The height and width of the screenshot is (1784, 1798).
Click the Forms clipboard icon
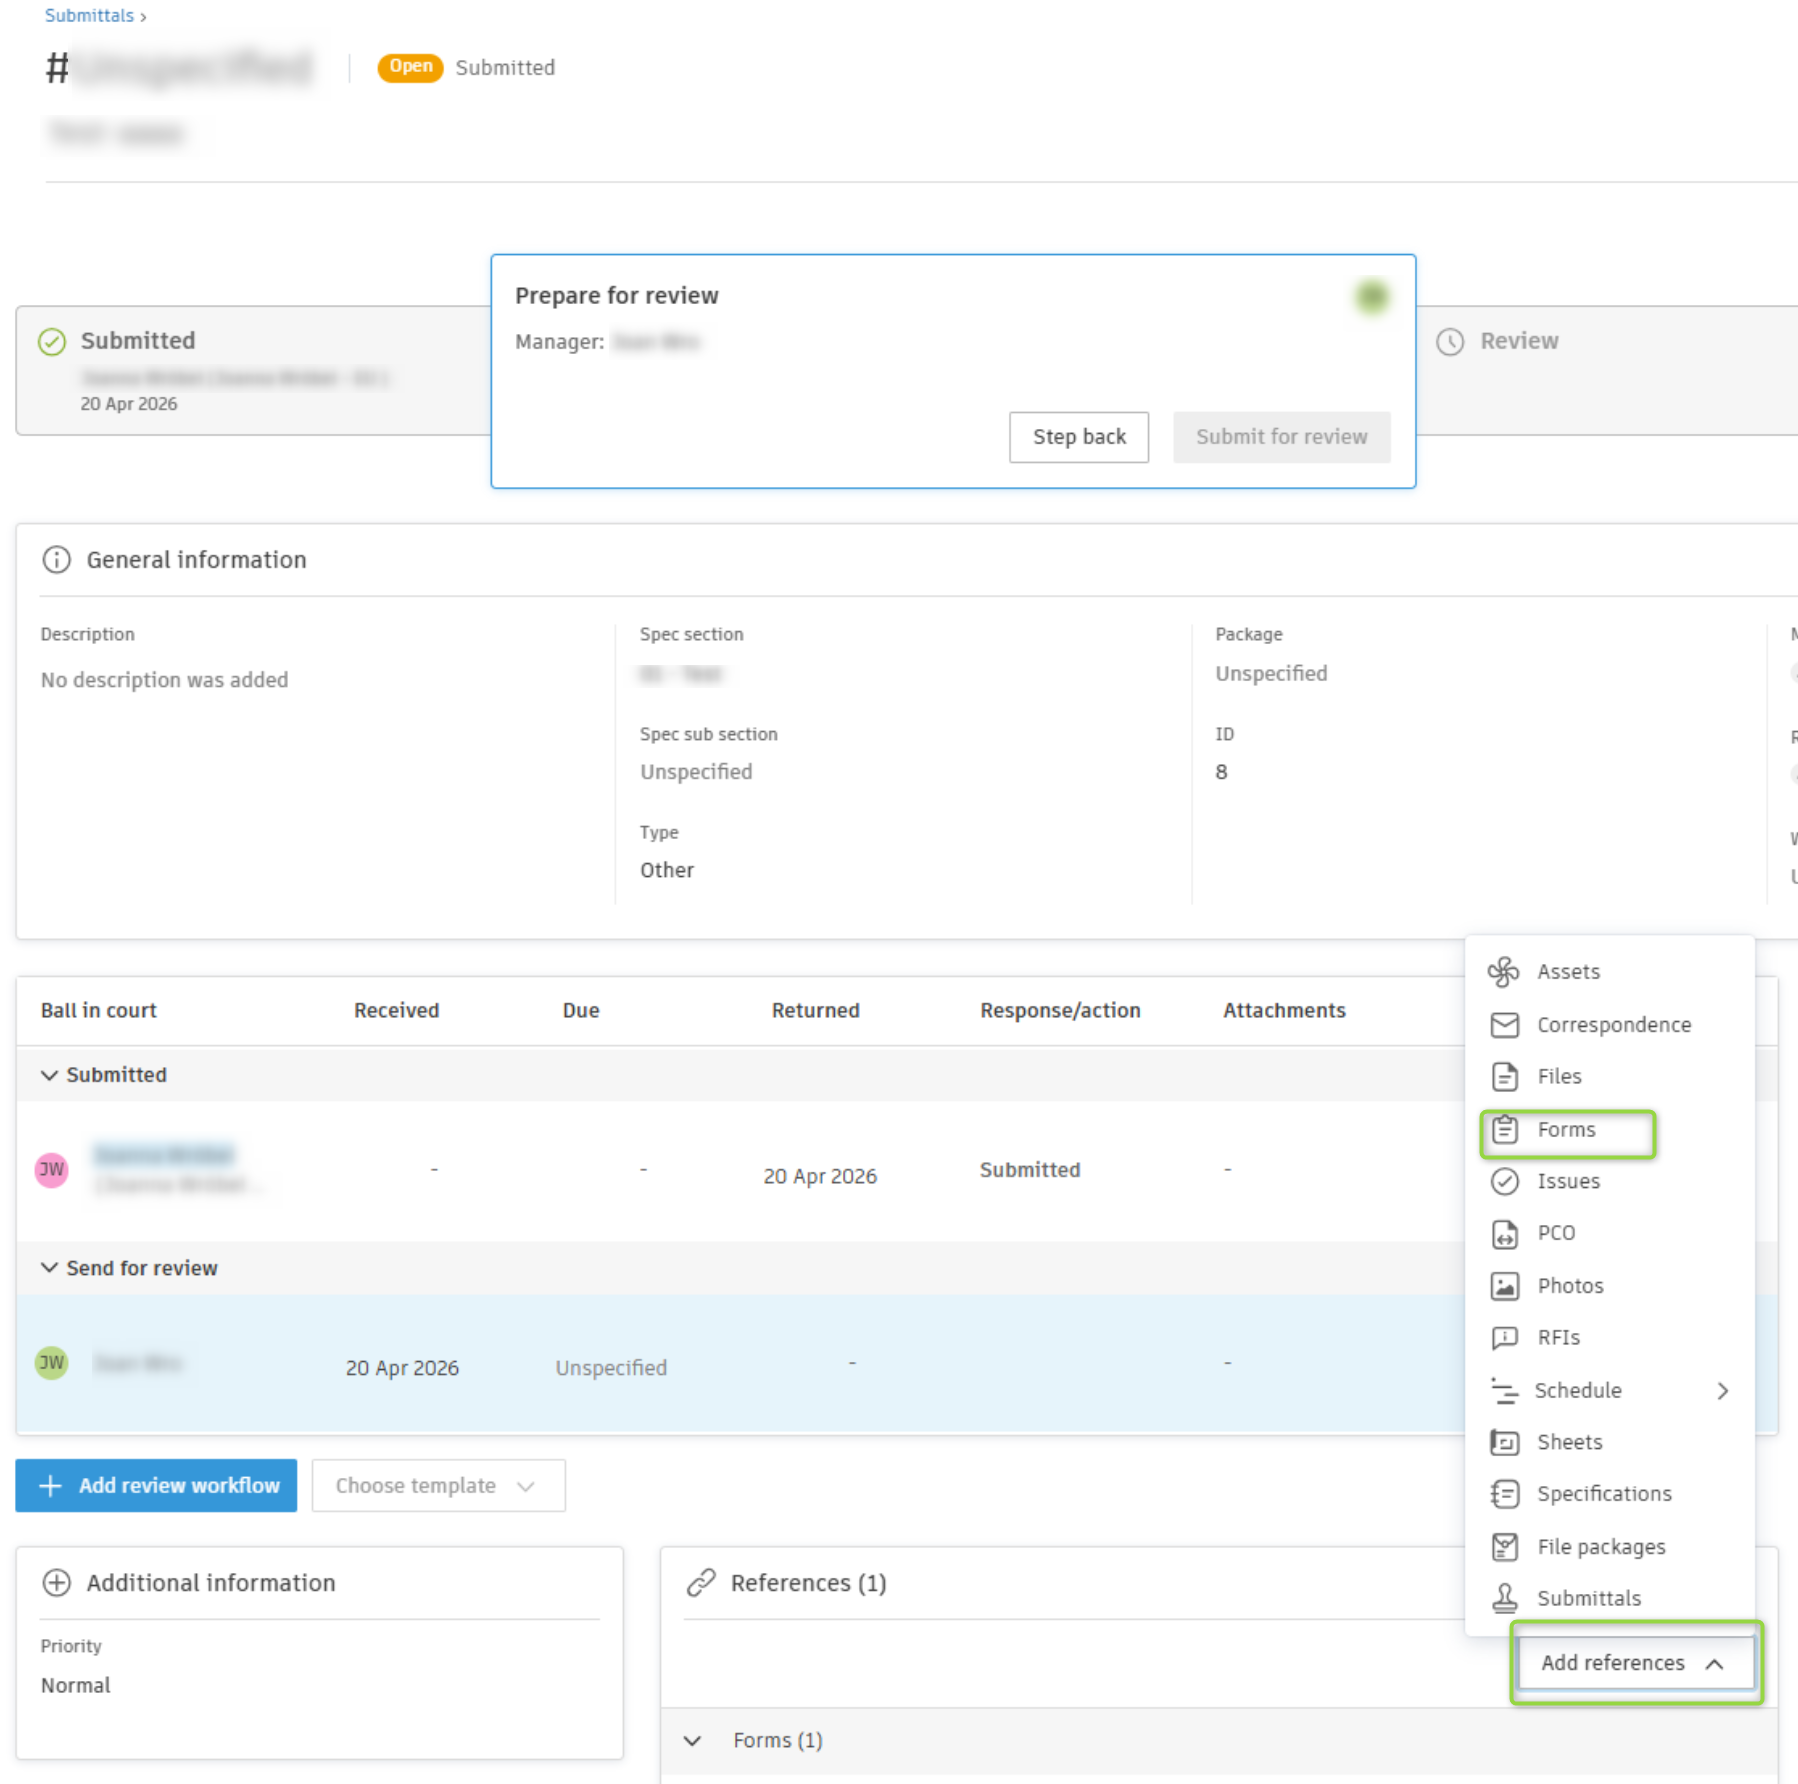(1504, 1129)
